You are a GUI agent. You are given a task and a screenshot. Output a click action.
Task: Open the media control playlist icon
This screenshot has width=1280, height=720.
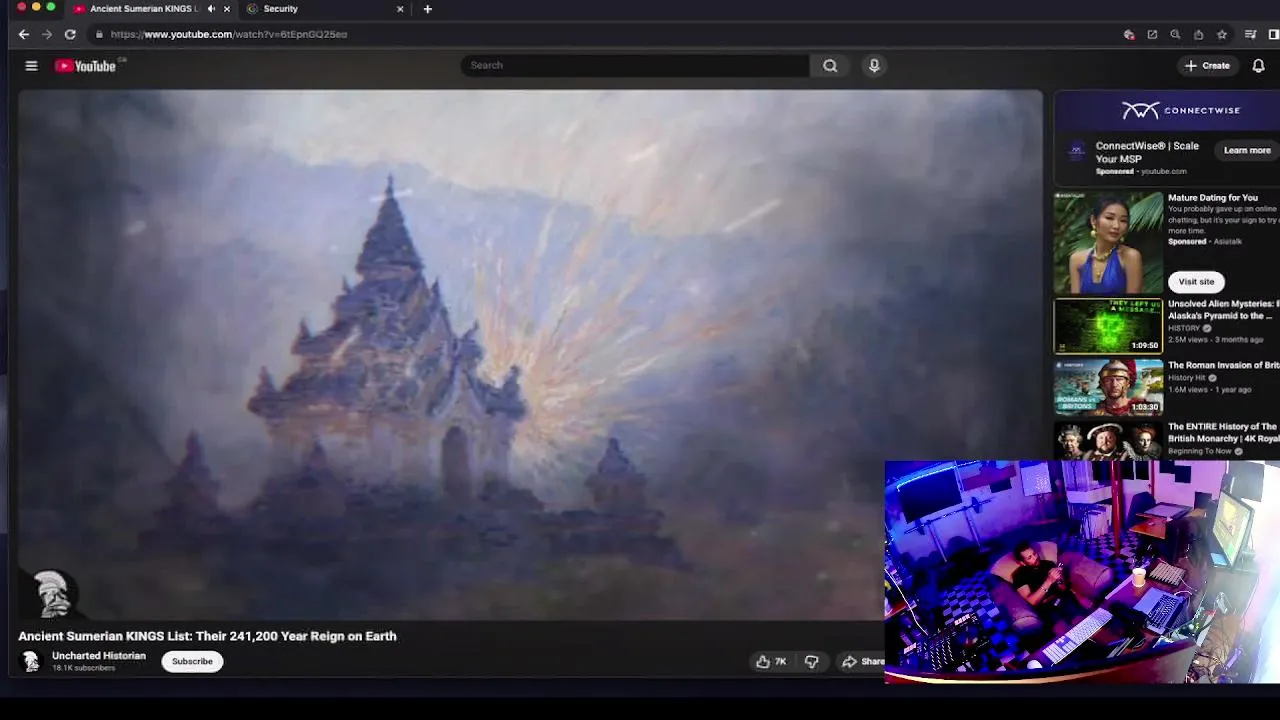point(1250,34)
